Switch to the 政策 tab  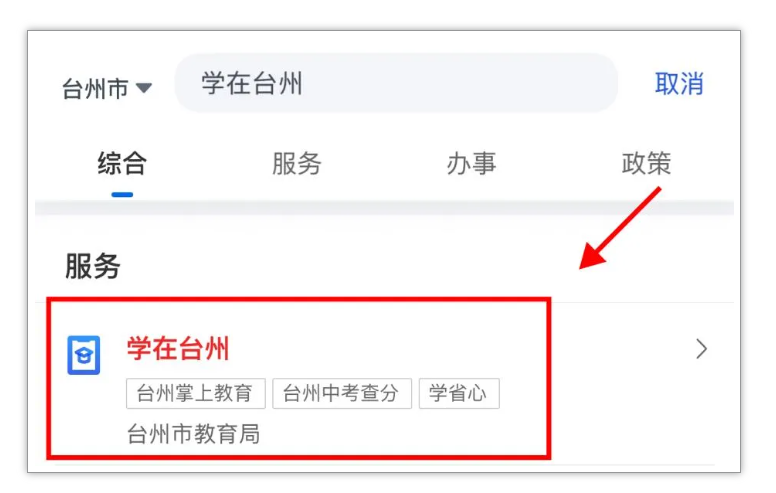pyautogui.click(x=646, y=163)
